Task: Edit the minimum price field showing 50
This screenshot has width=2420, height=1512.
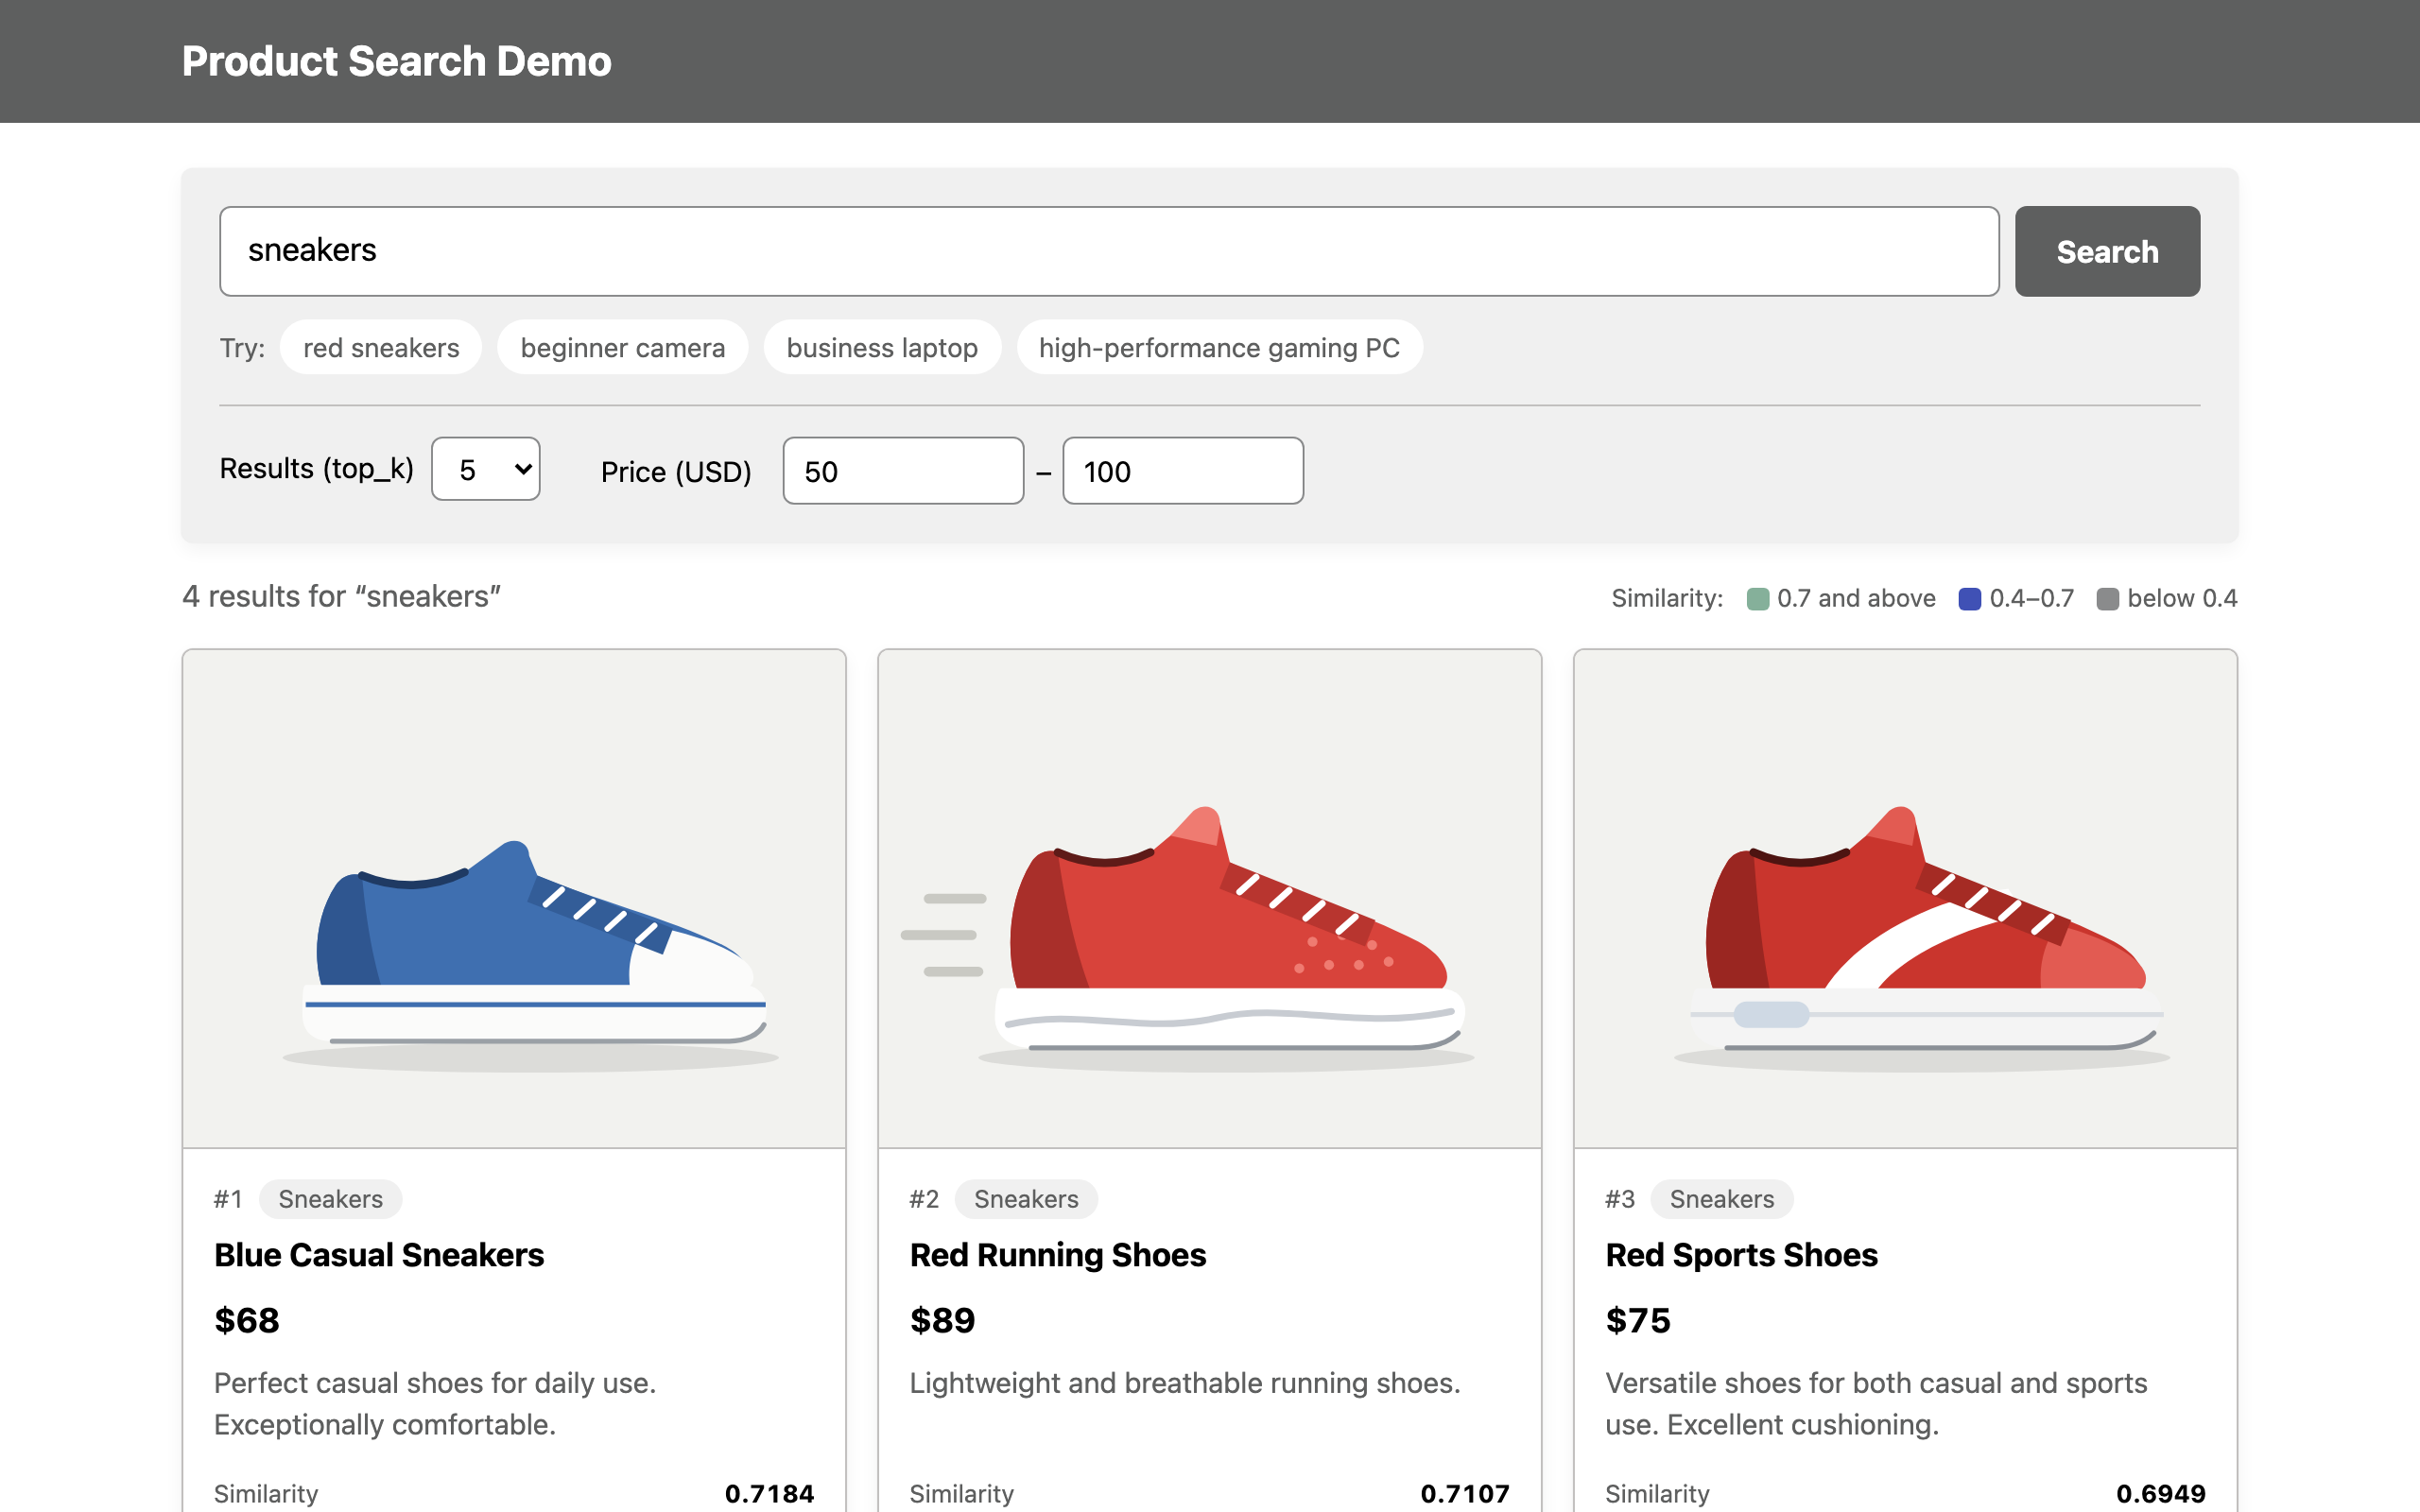Action: click(x=903, y=471)
